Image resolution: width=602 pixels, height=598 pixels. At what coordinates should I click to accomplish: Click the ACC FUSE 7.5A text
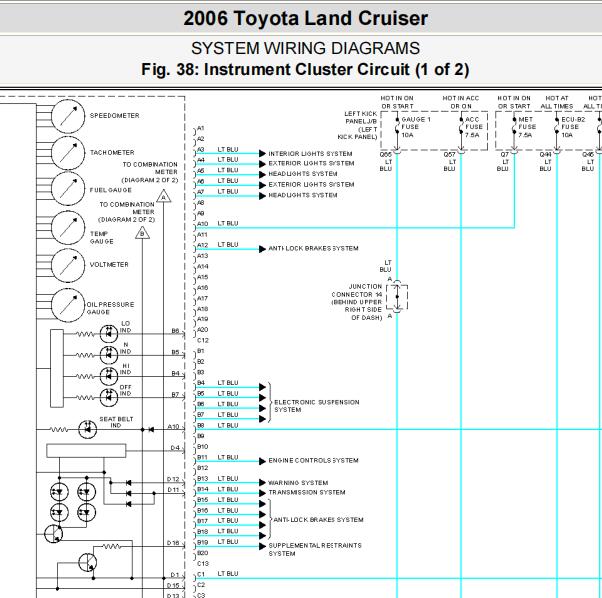click(x=473, y=127)
